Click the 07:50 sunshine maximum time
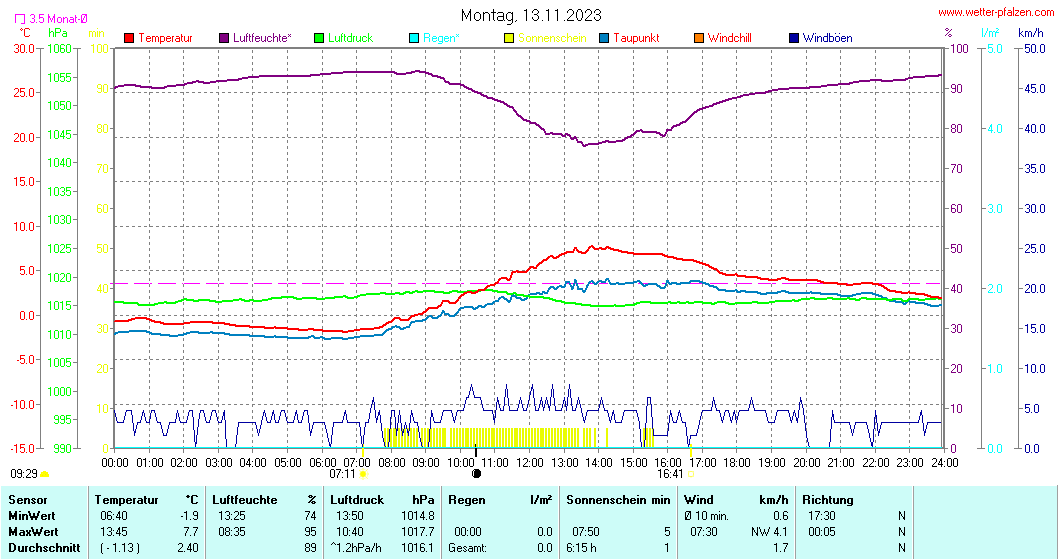This screenshot has width=1058, height=559. pos(586,532)
